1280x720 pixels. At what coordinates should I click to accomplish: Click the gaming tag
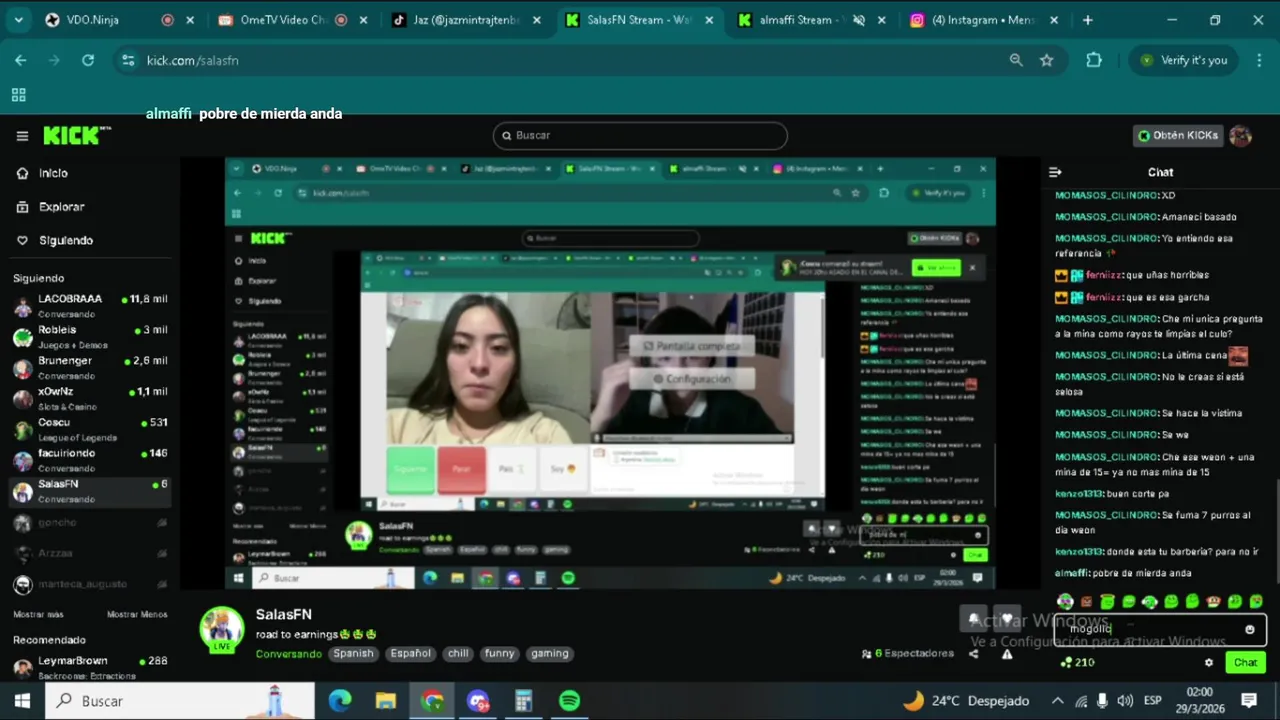point(550,654)
